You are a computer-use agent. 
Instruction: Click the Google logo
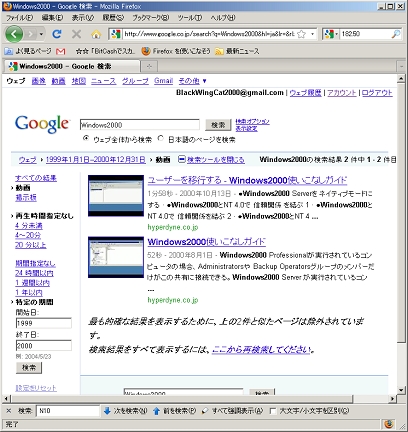[42, 124]
